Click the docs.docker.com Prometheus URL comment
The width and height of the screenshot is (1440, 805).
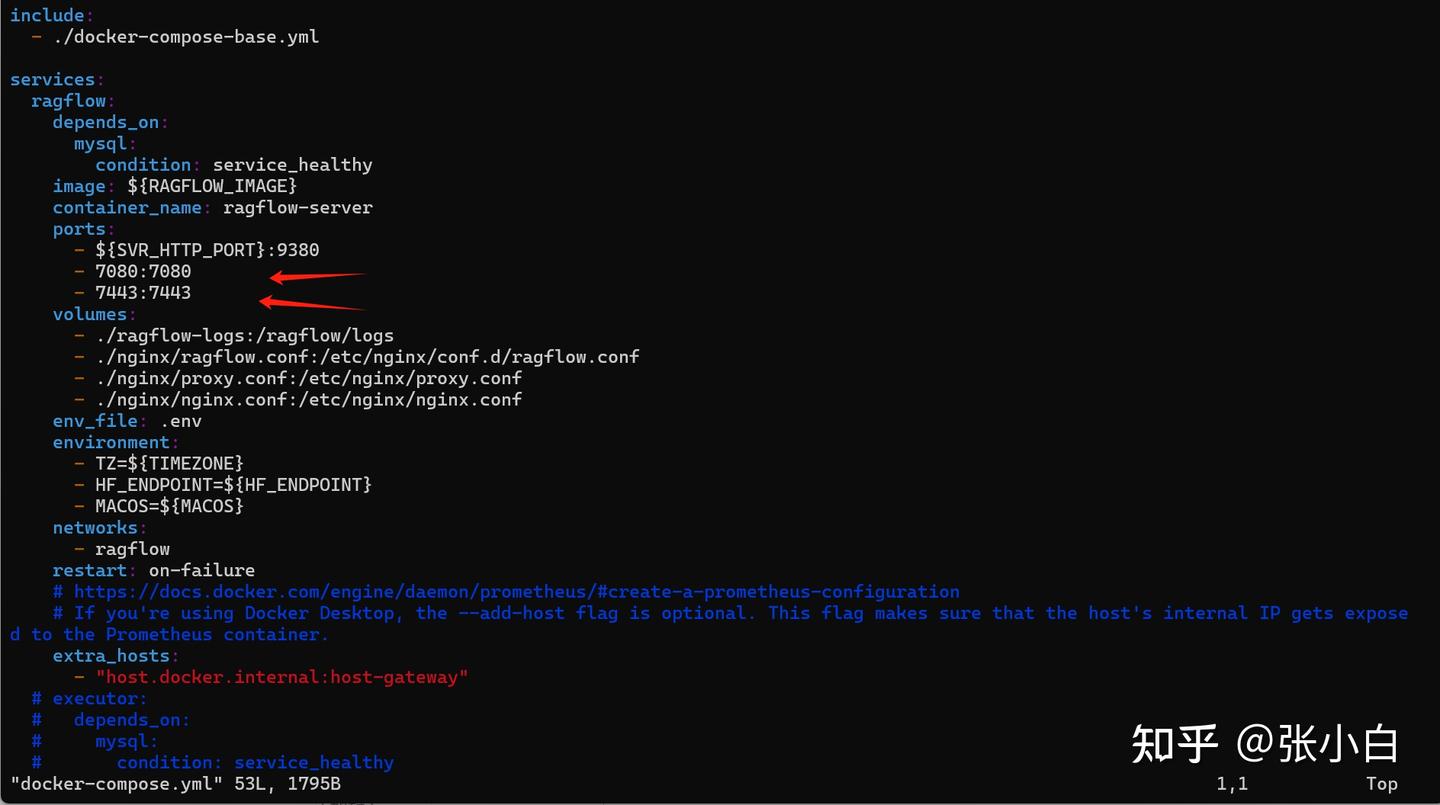516,592
